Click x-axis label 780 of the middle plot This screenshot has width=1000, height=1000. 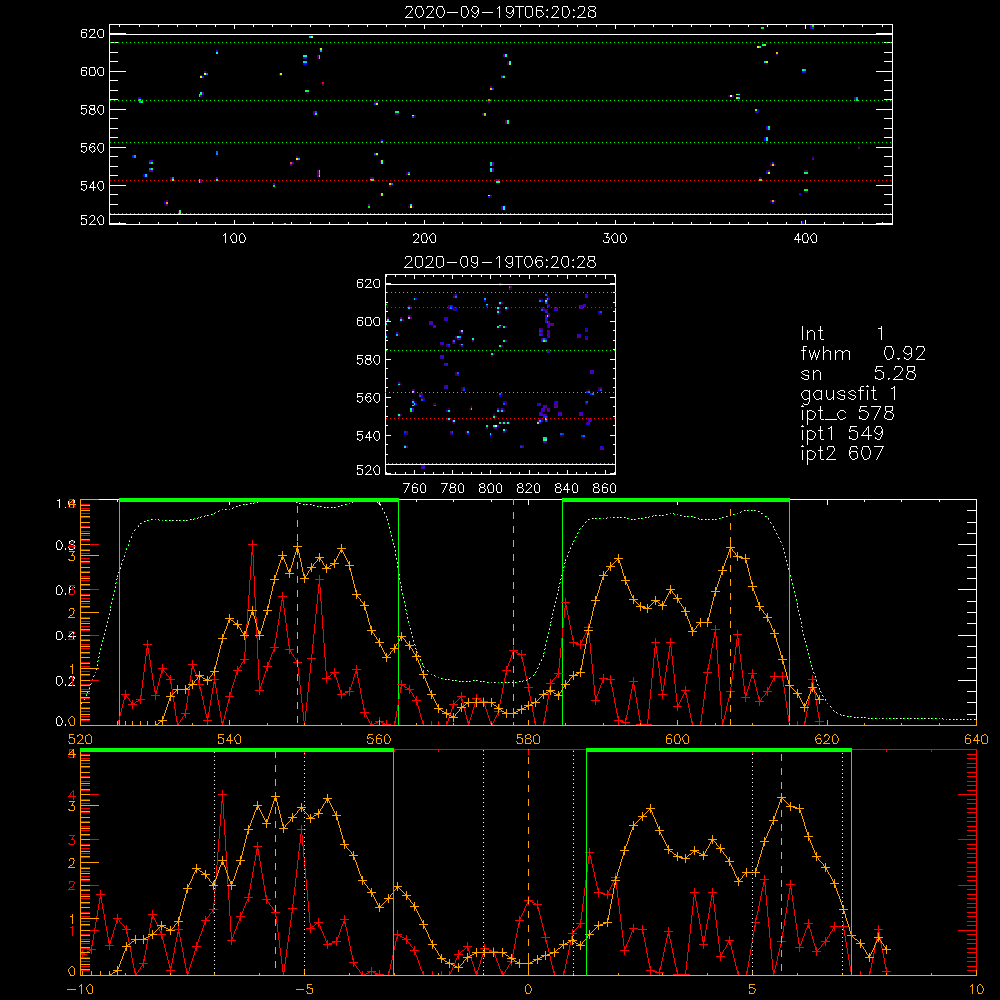(x=453, y=489)
